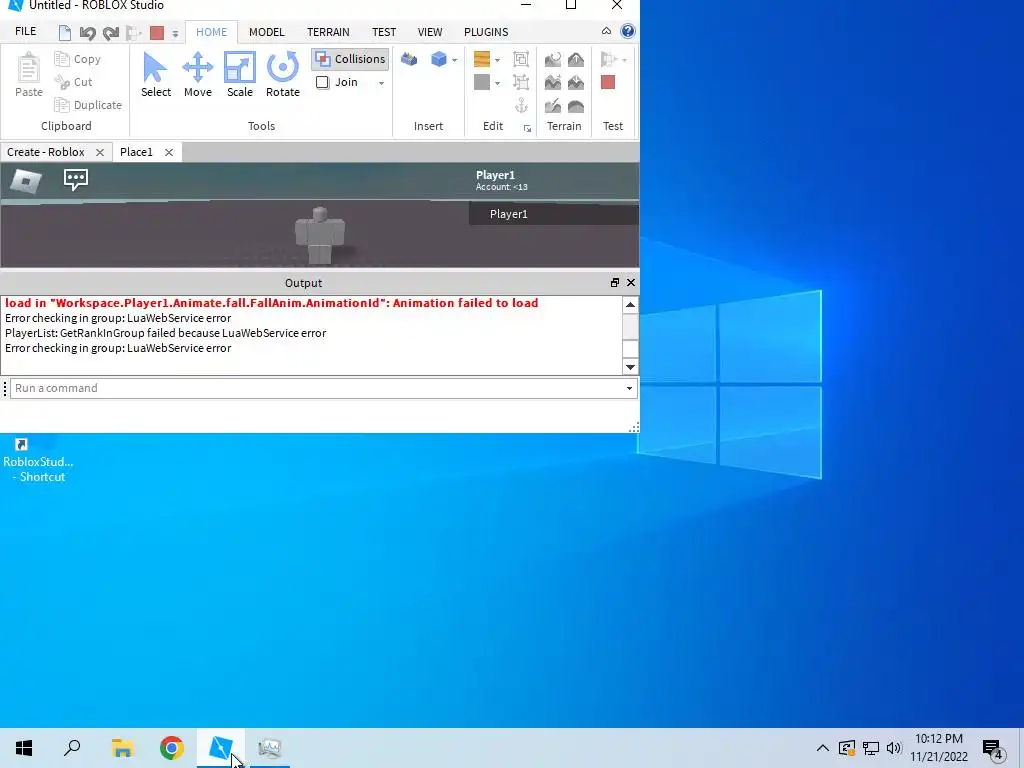The height and width of the screenshot is (768, 1024).
Task: Click the terrain Add icon
Action: pyautogui.click(x=552, y=82)
